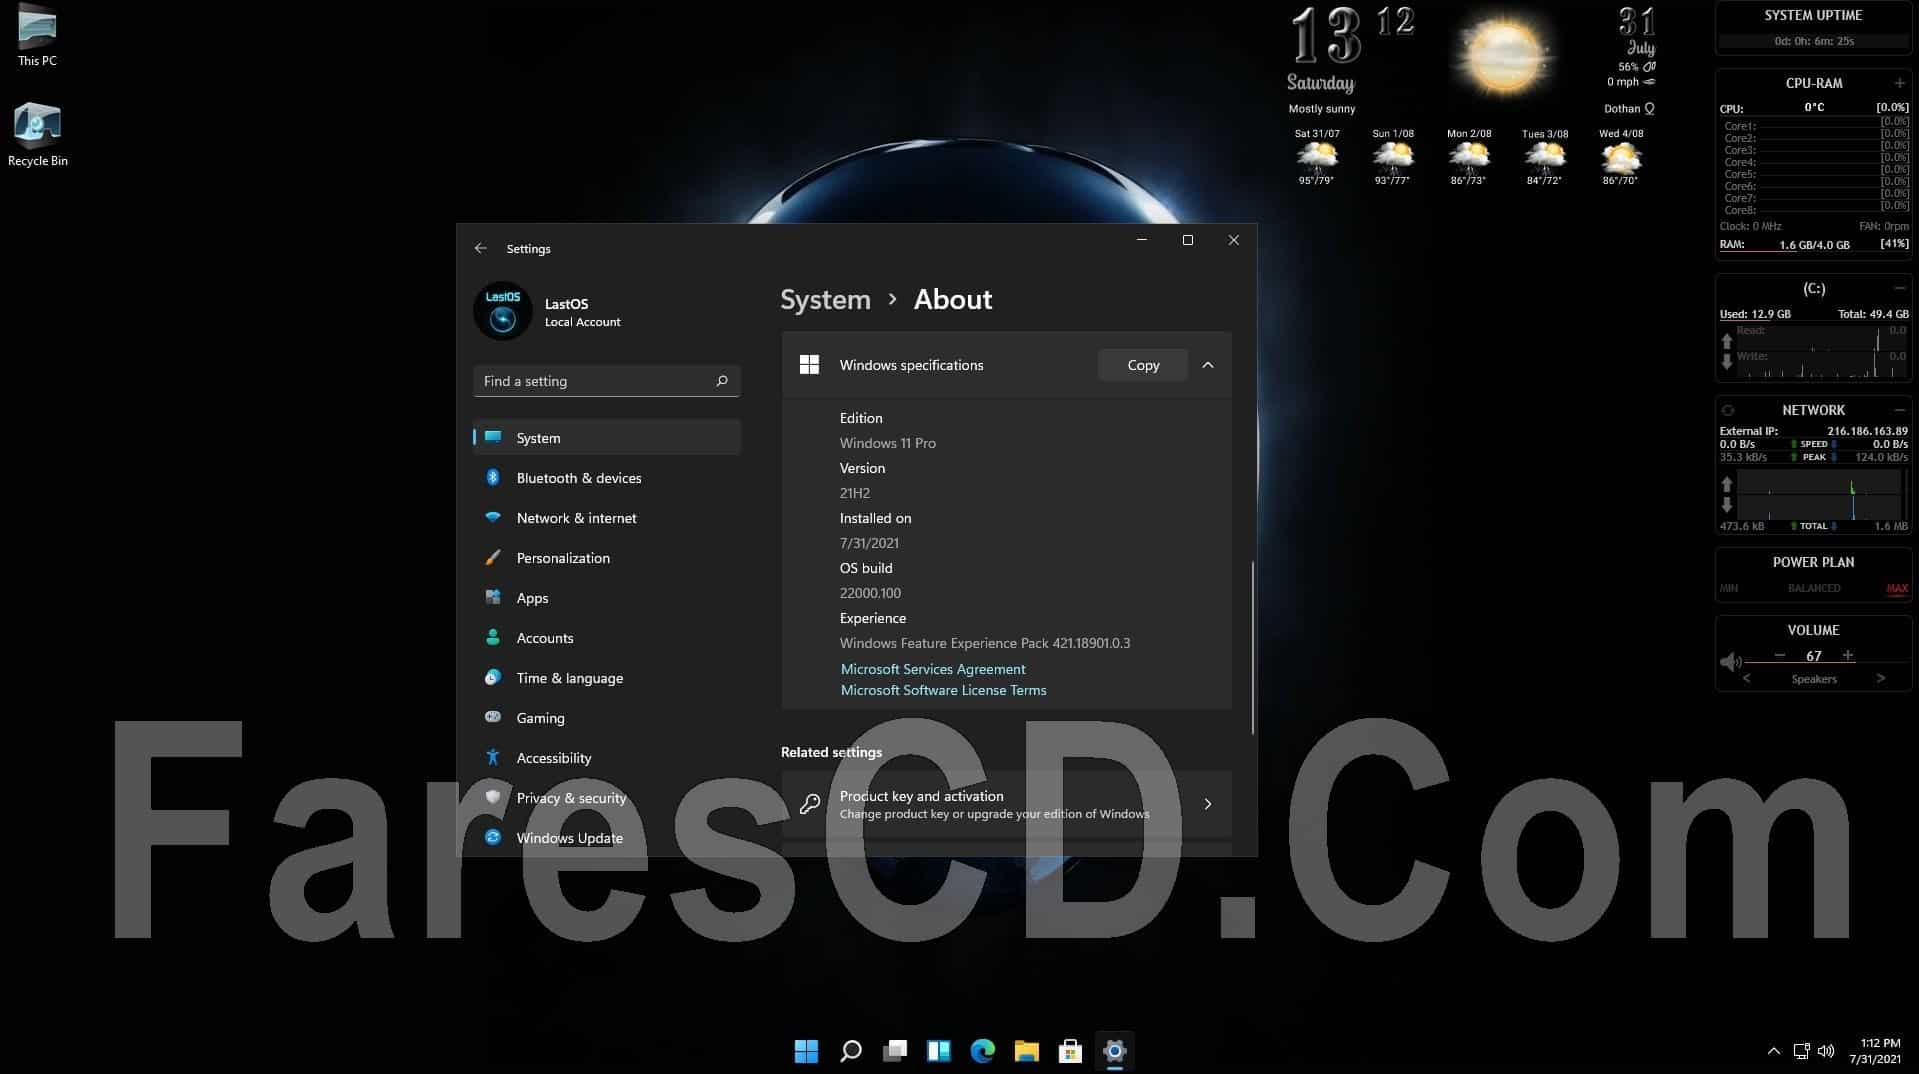Open the This PC desktop icon
This screenshot has width=1919, height=1074.
coord(37,35)
